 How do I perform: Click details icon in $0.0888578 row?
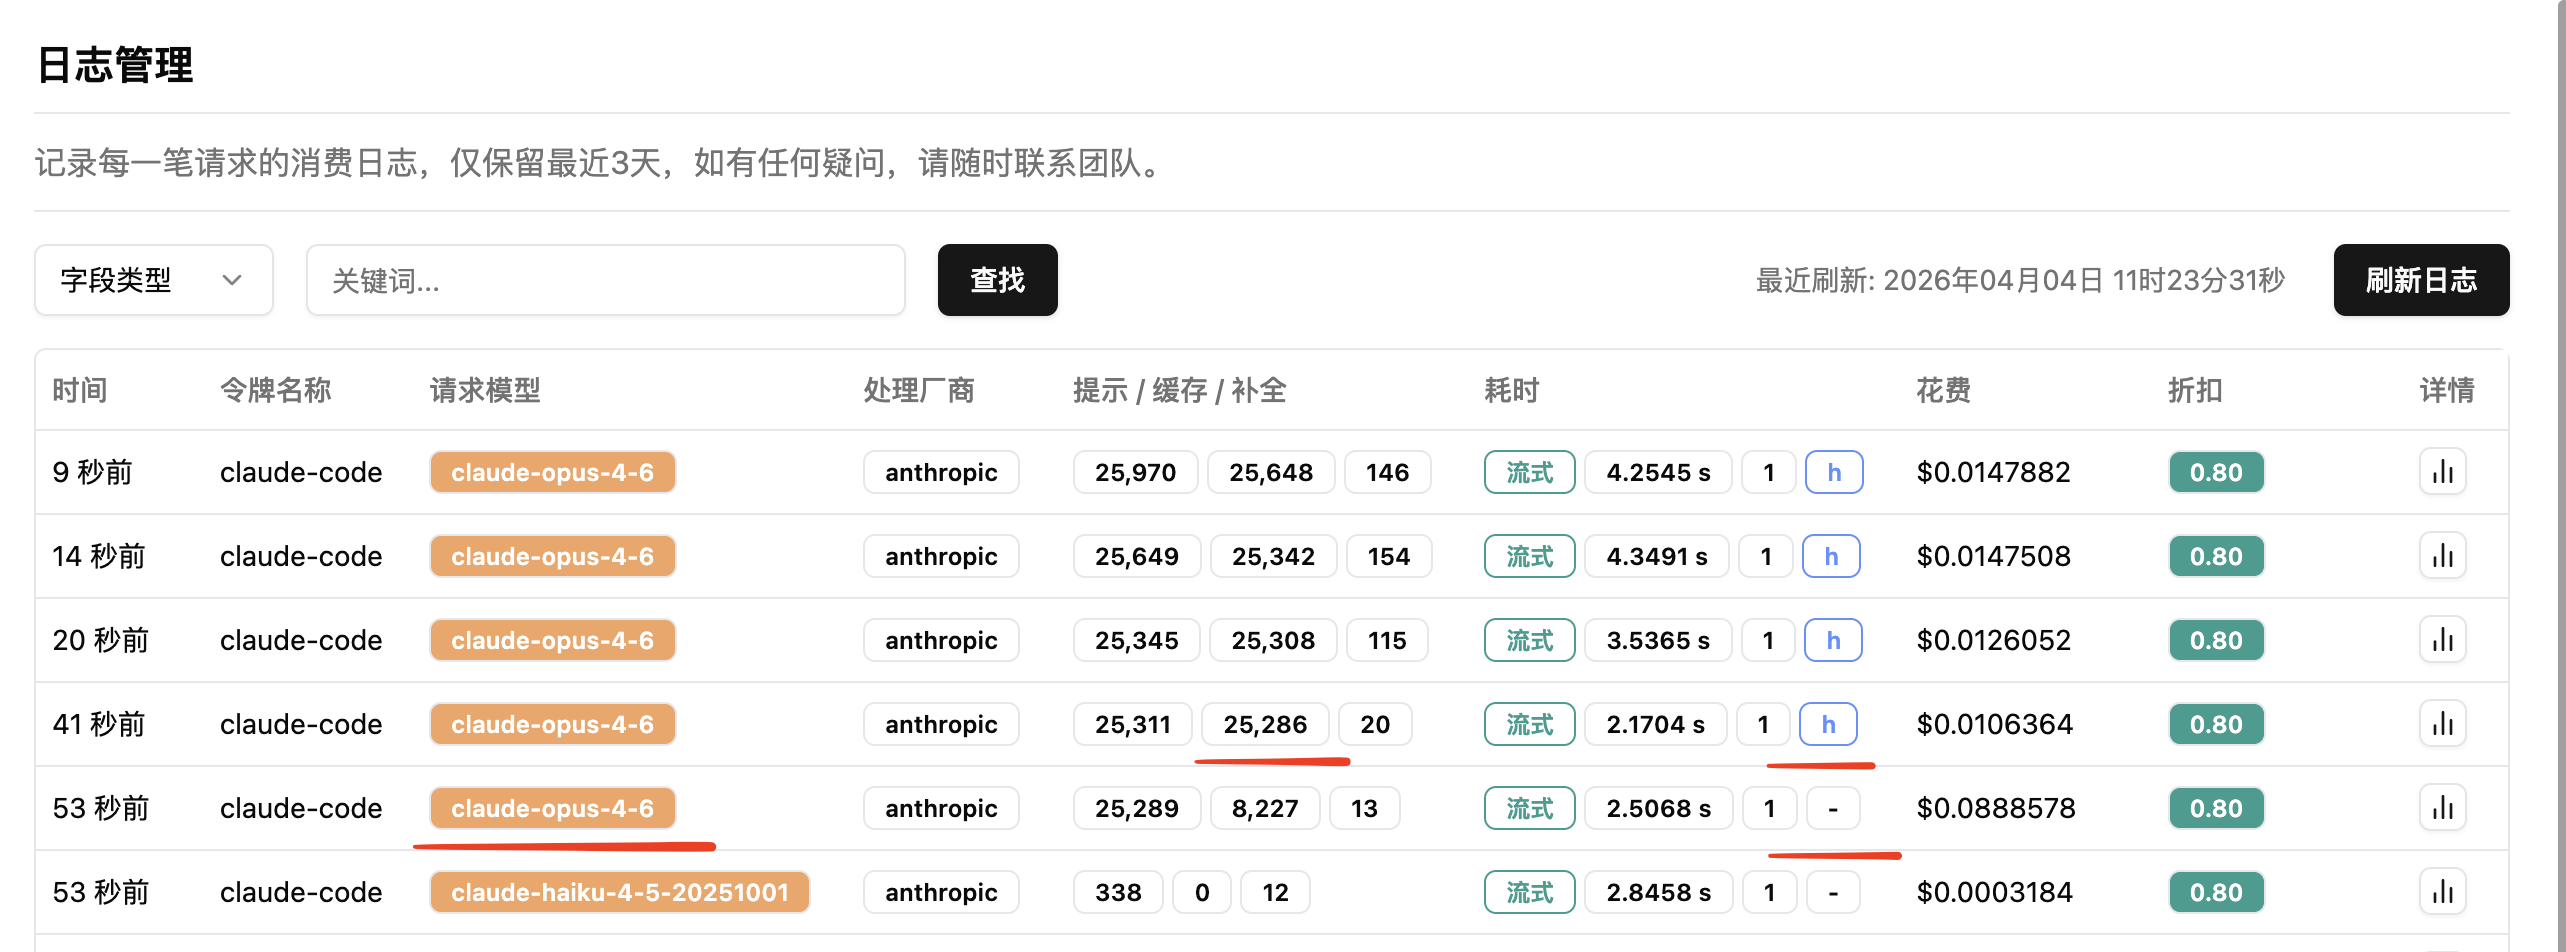(2442, 808)
